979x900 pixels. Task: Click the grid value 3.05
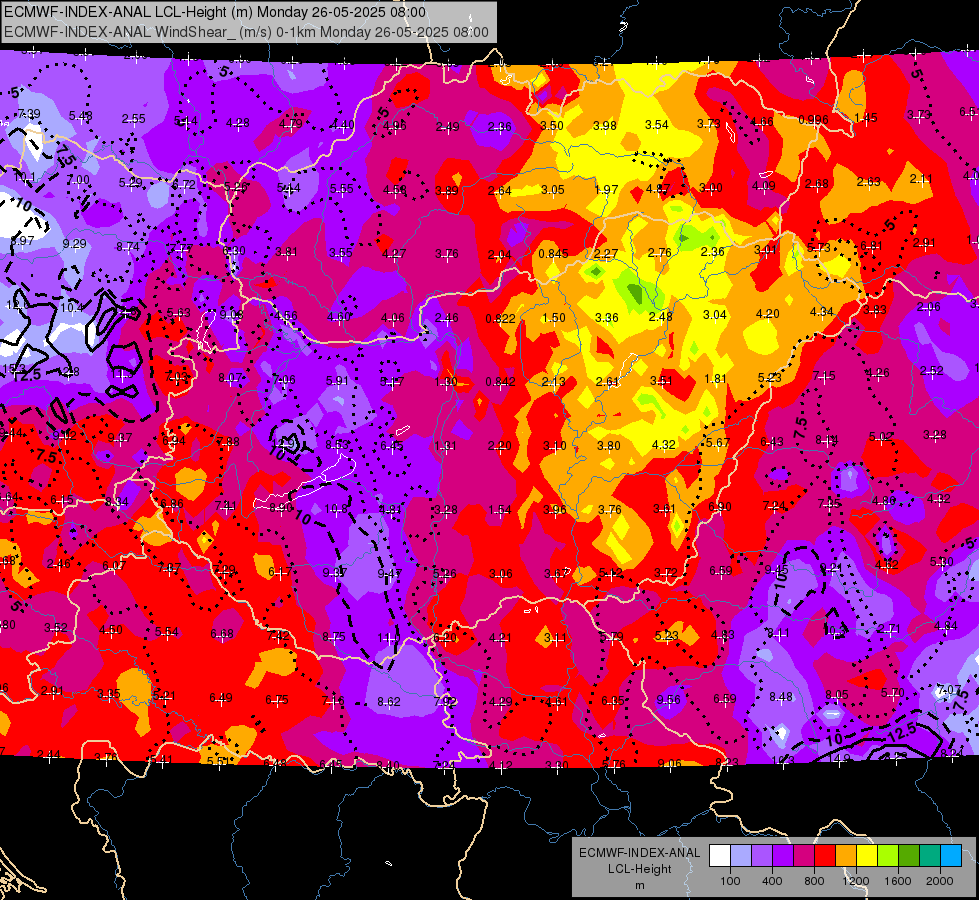pyautogui.click(x=553, y=190)
